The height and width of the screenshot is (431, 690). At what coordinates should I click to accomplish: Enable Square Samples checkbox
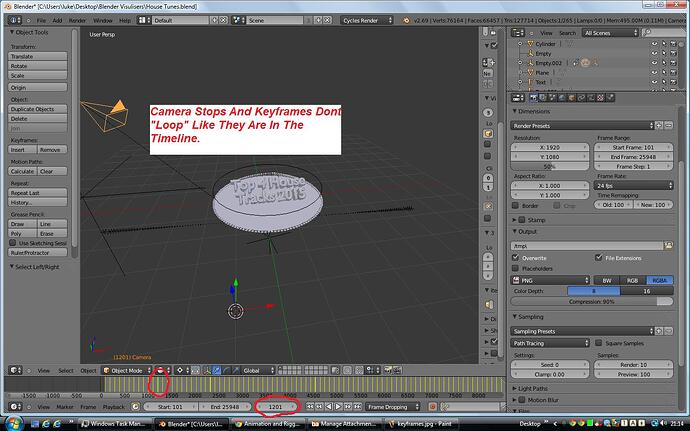[598, 343]
